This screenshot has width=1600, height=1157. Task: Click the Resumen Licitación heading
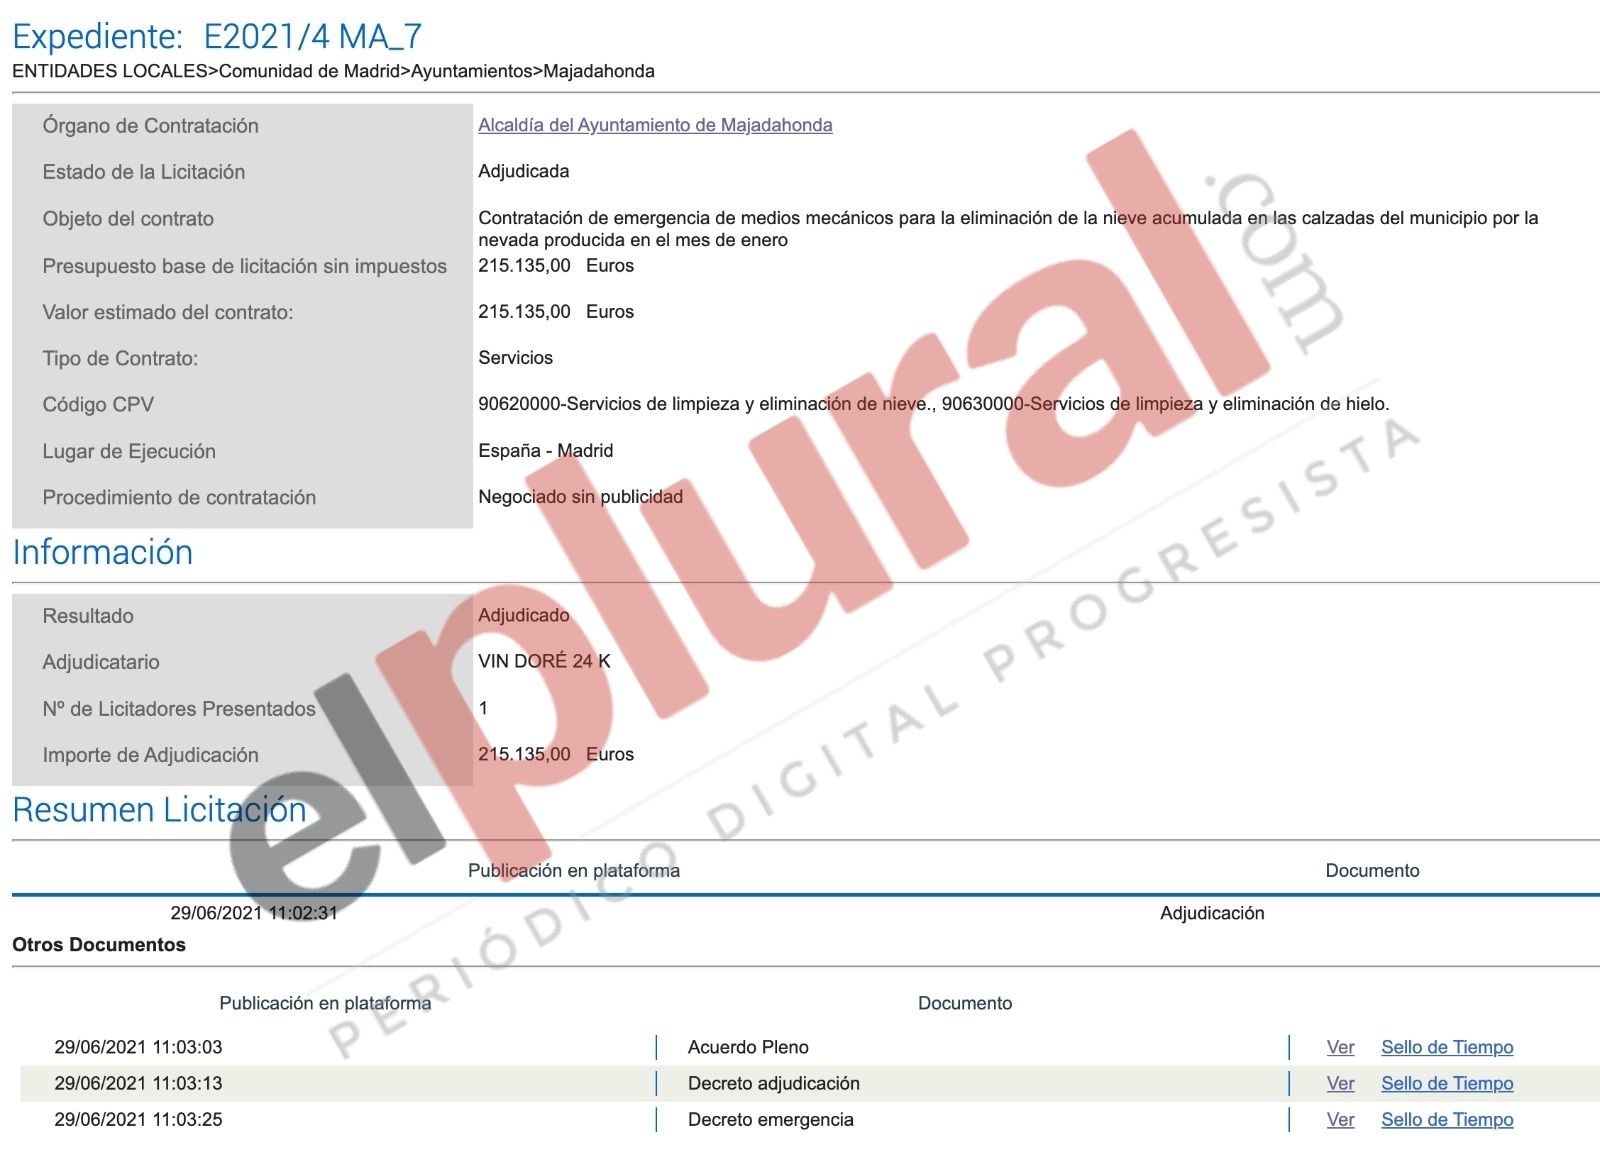click(x=159, y=809)
